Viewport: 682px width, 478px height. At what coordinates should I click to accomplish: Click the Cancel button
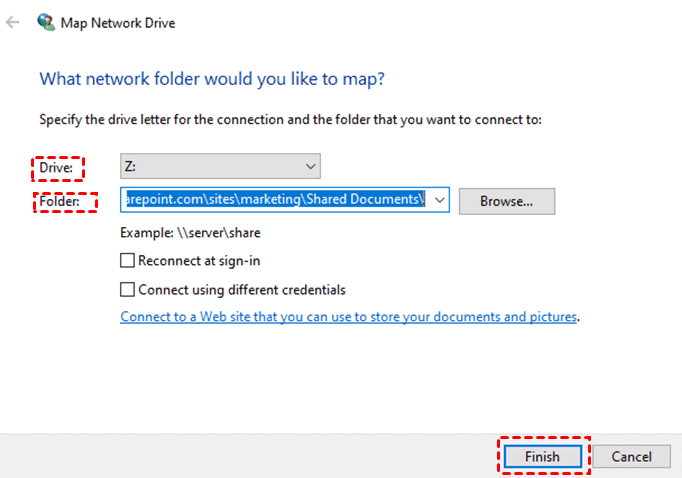coord(631,456)
